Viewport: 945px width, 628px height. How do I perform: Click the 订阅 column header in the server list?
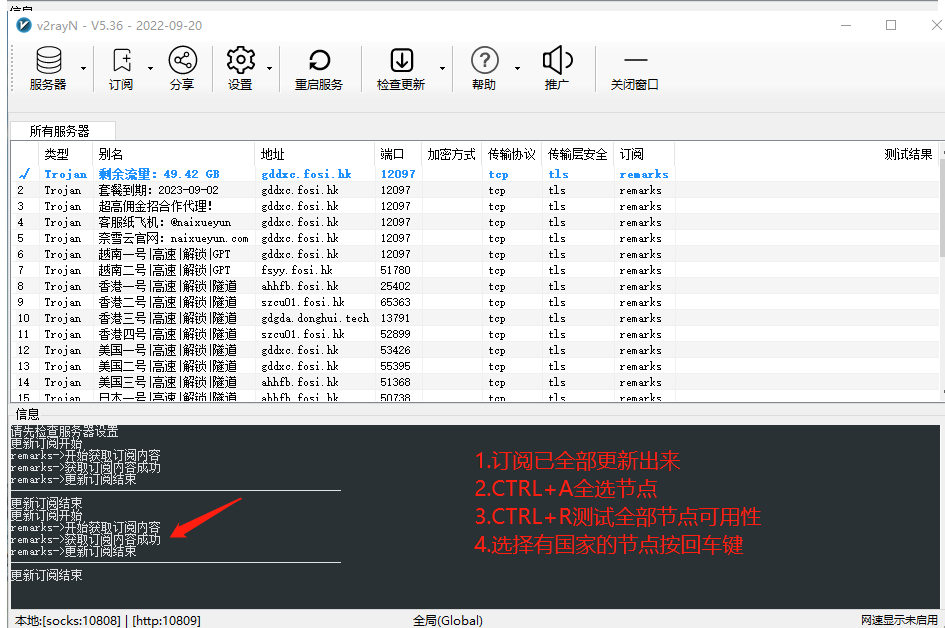(x=644, y=154)
